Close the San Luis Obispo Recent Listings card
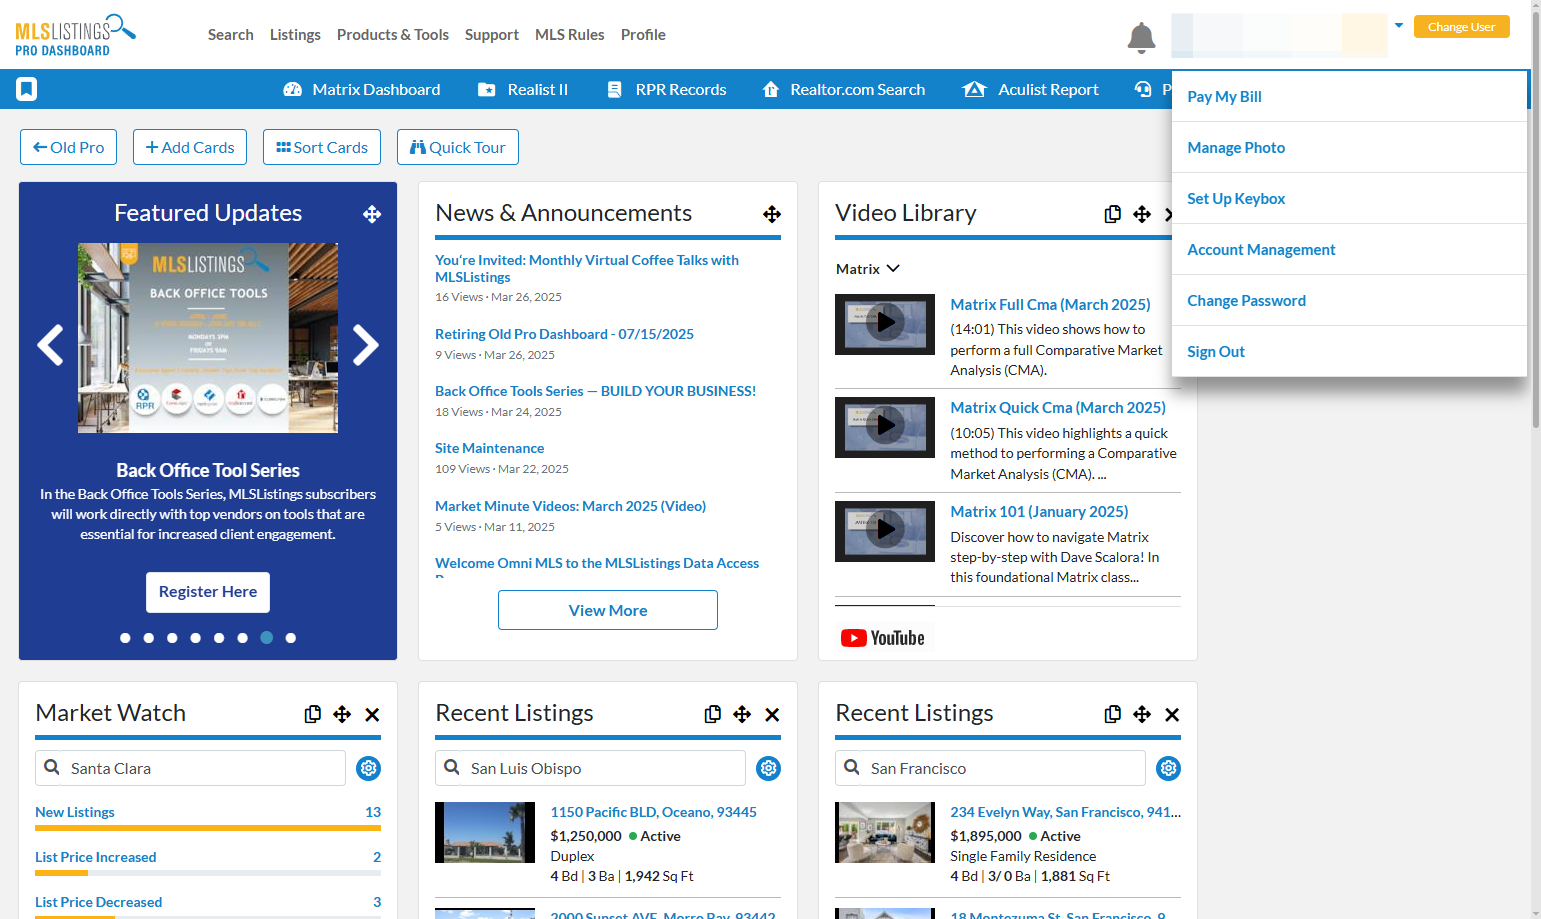The image size is (1541, 919). click(772, 714)
